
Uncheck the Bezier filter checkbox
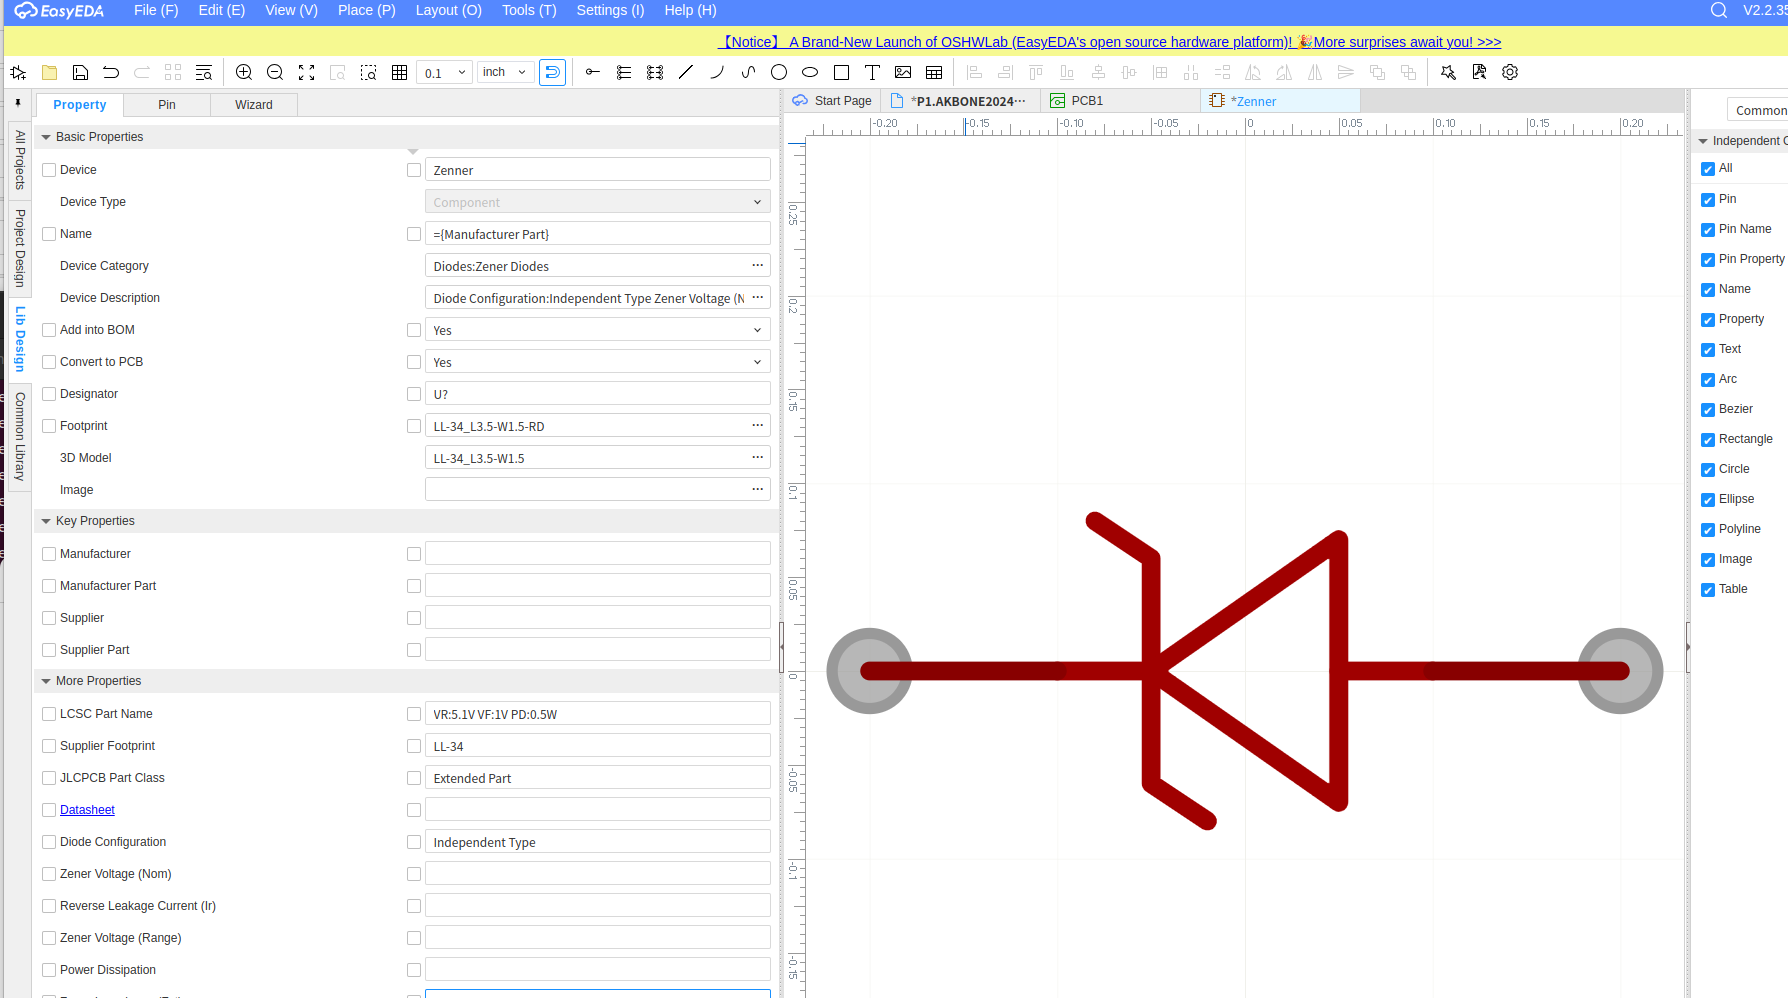coord(1708,410)
